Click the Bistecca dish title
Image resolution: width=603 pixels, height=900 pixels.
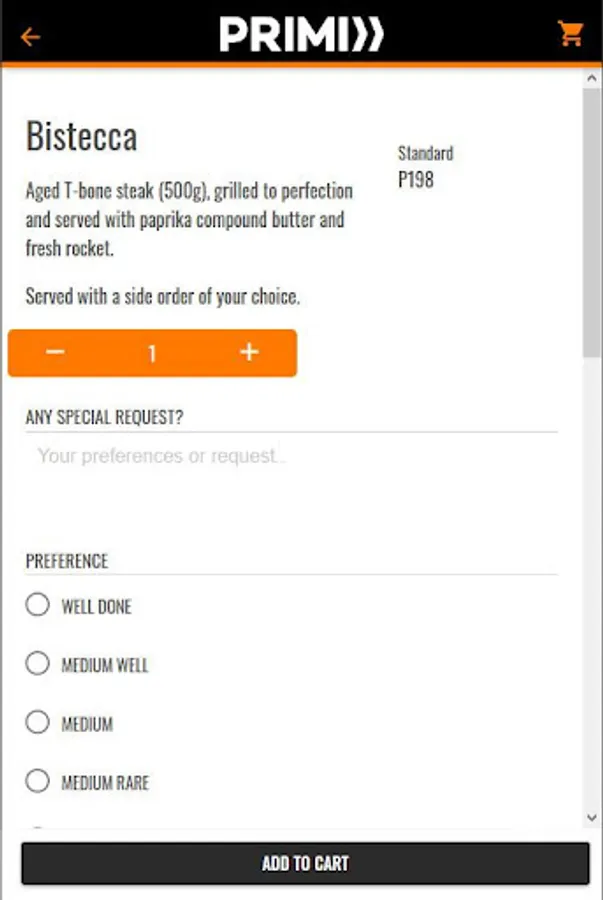(81, 137)
